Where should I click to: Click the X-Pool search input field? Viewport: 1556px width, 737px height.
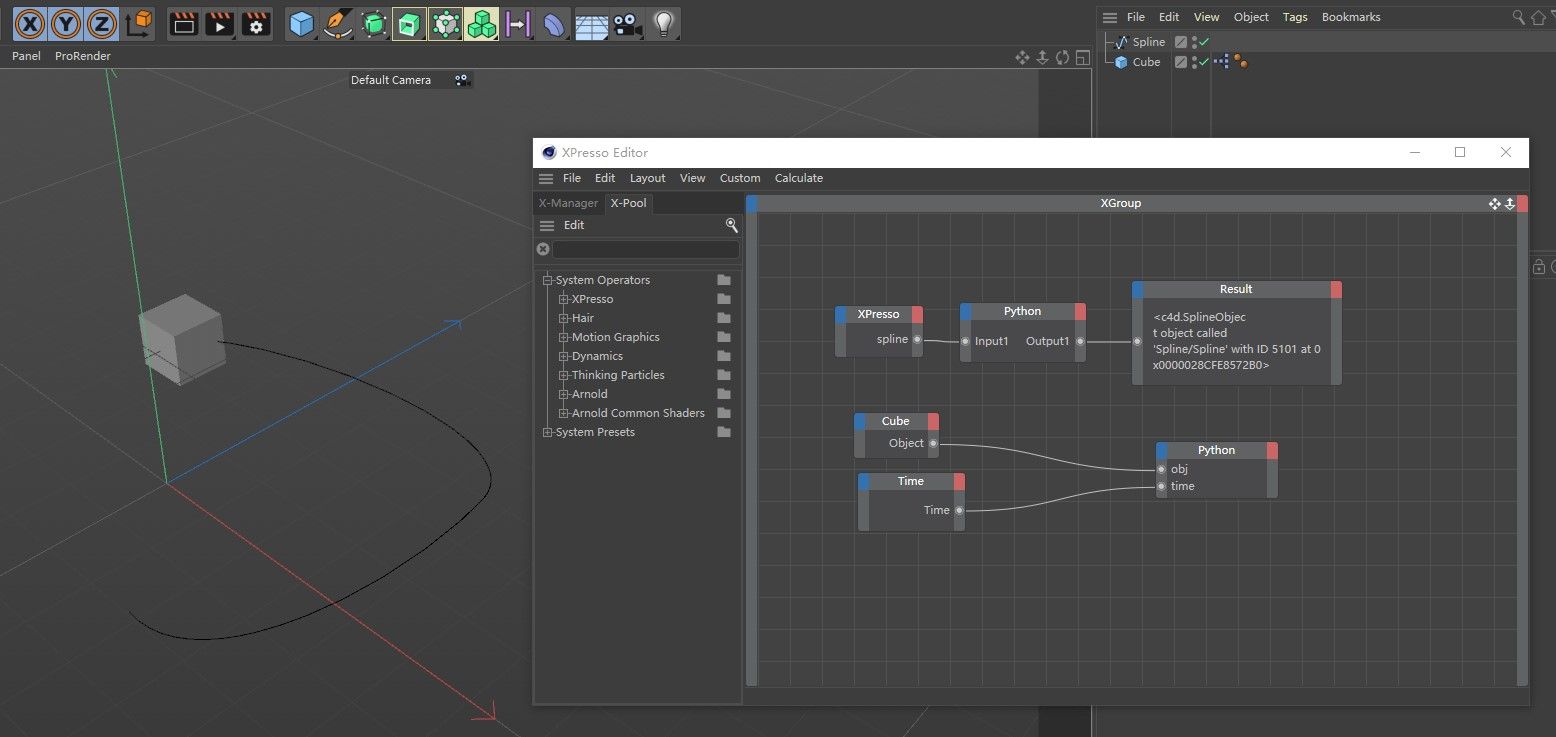(646, 249)
